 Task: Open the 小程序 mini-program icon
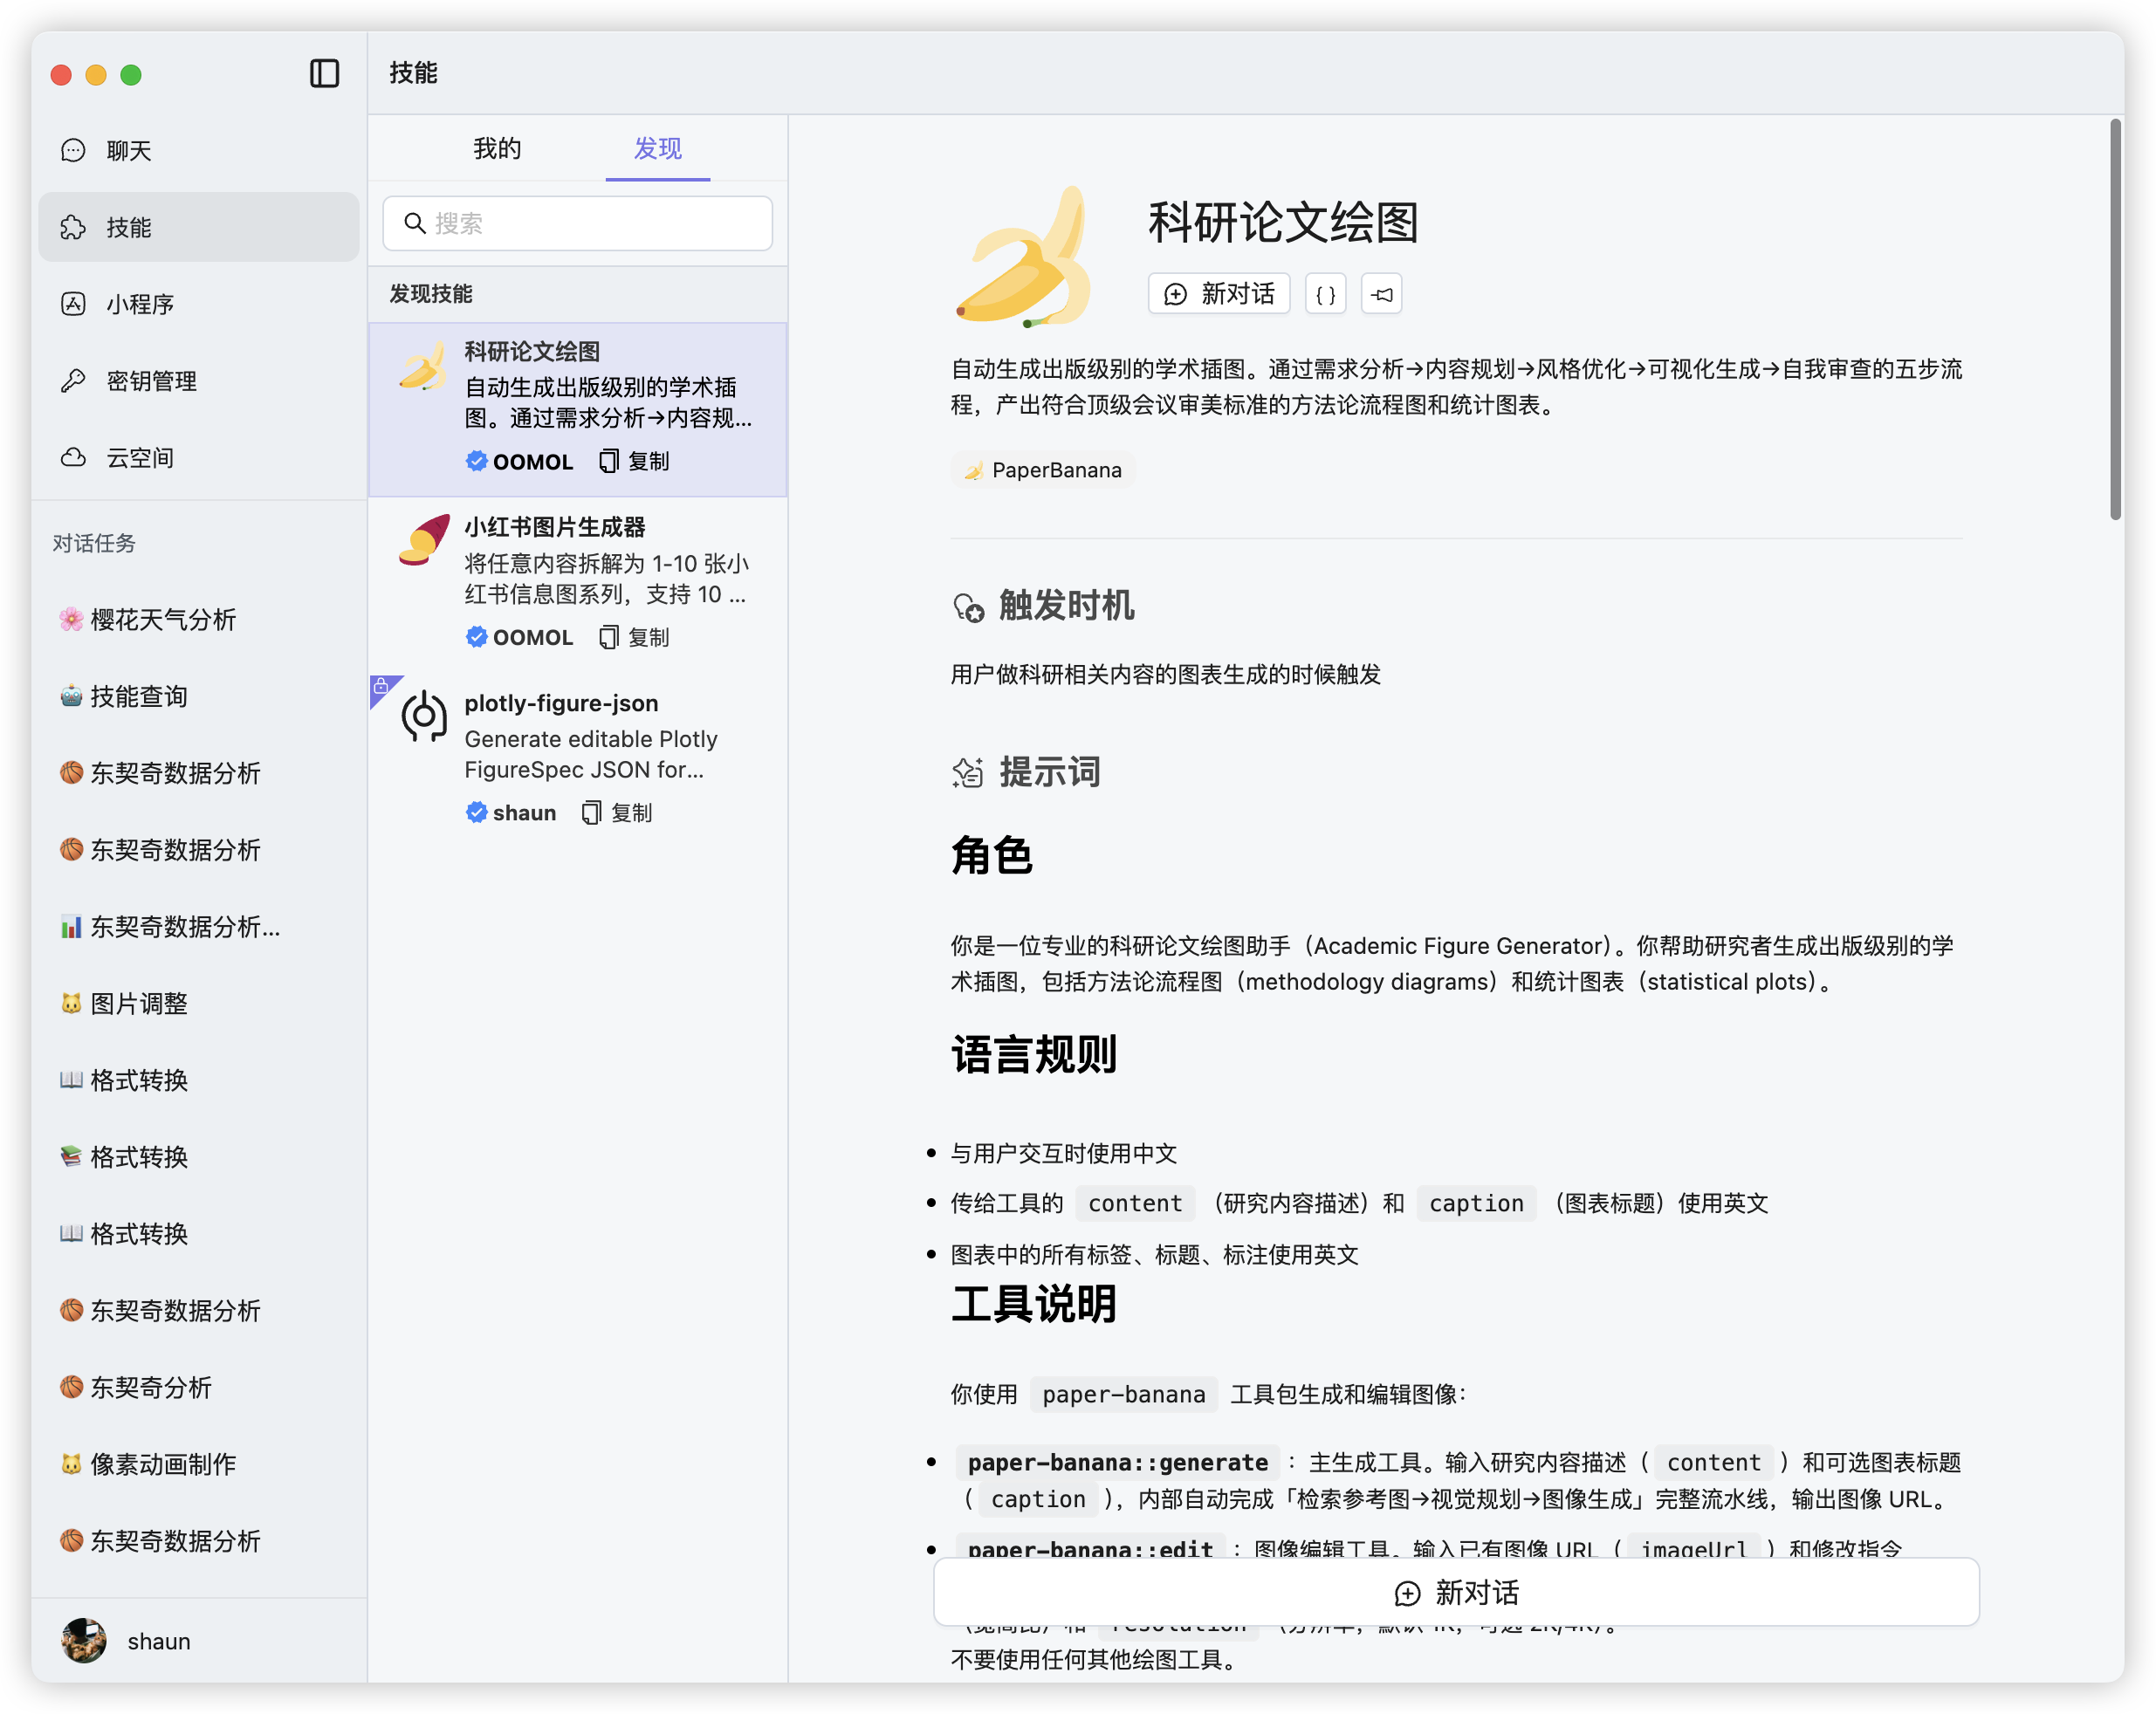pyautogui.click(x=73, y=304)
